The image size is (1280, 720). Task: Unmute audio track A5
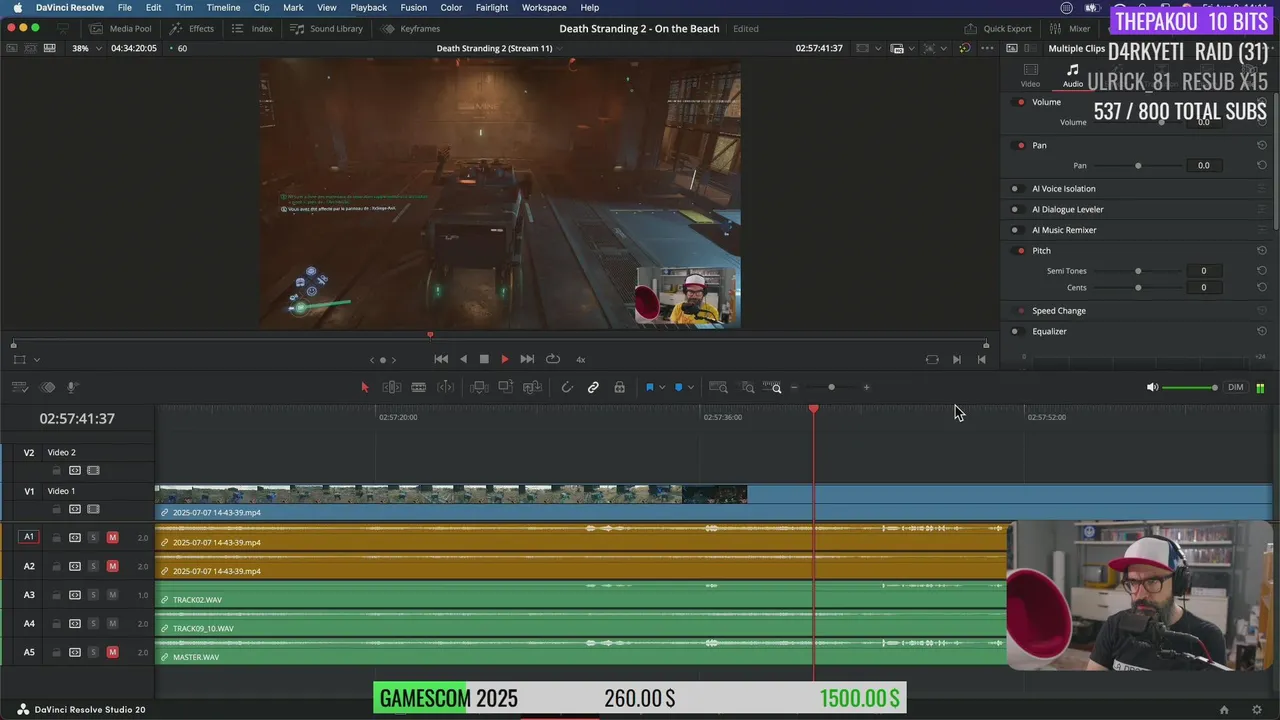[x=112, y=652]
